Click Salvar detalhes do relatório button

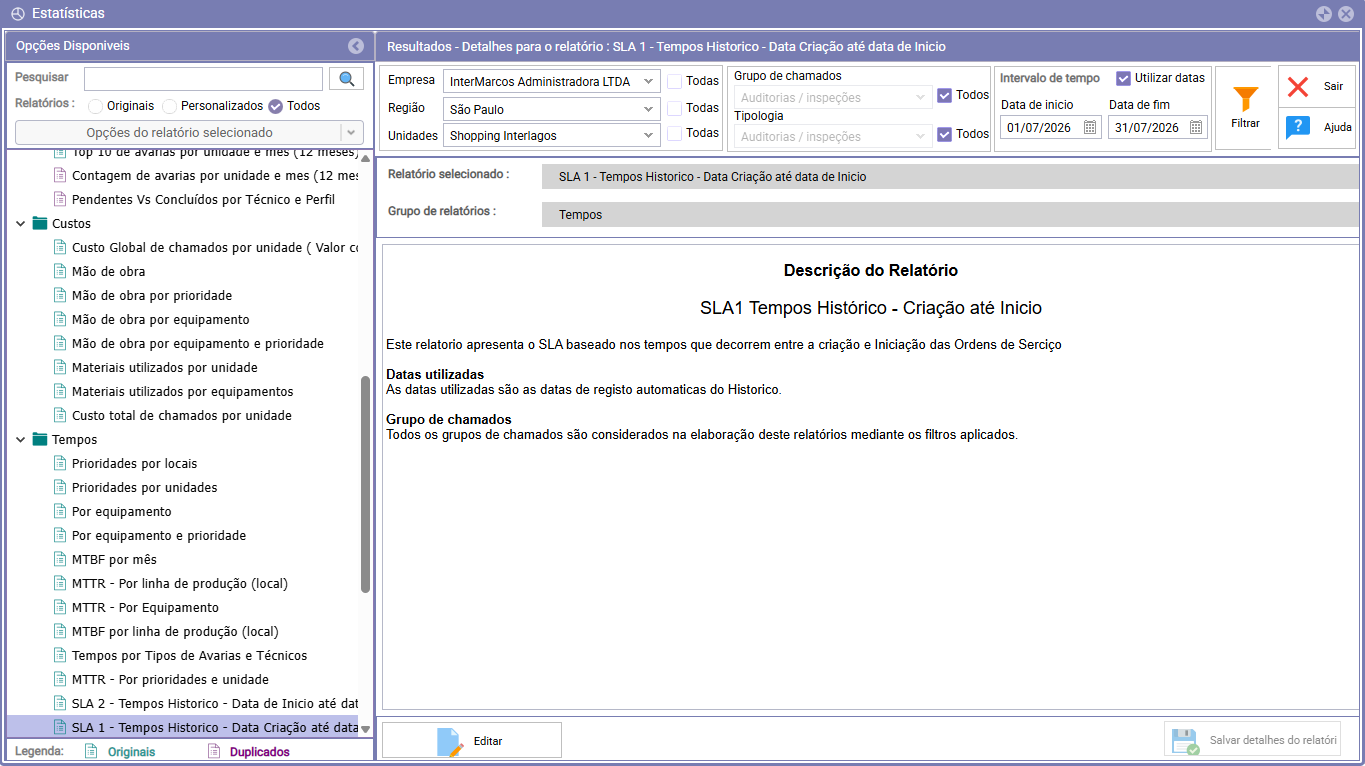point(1252,740)
